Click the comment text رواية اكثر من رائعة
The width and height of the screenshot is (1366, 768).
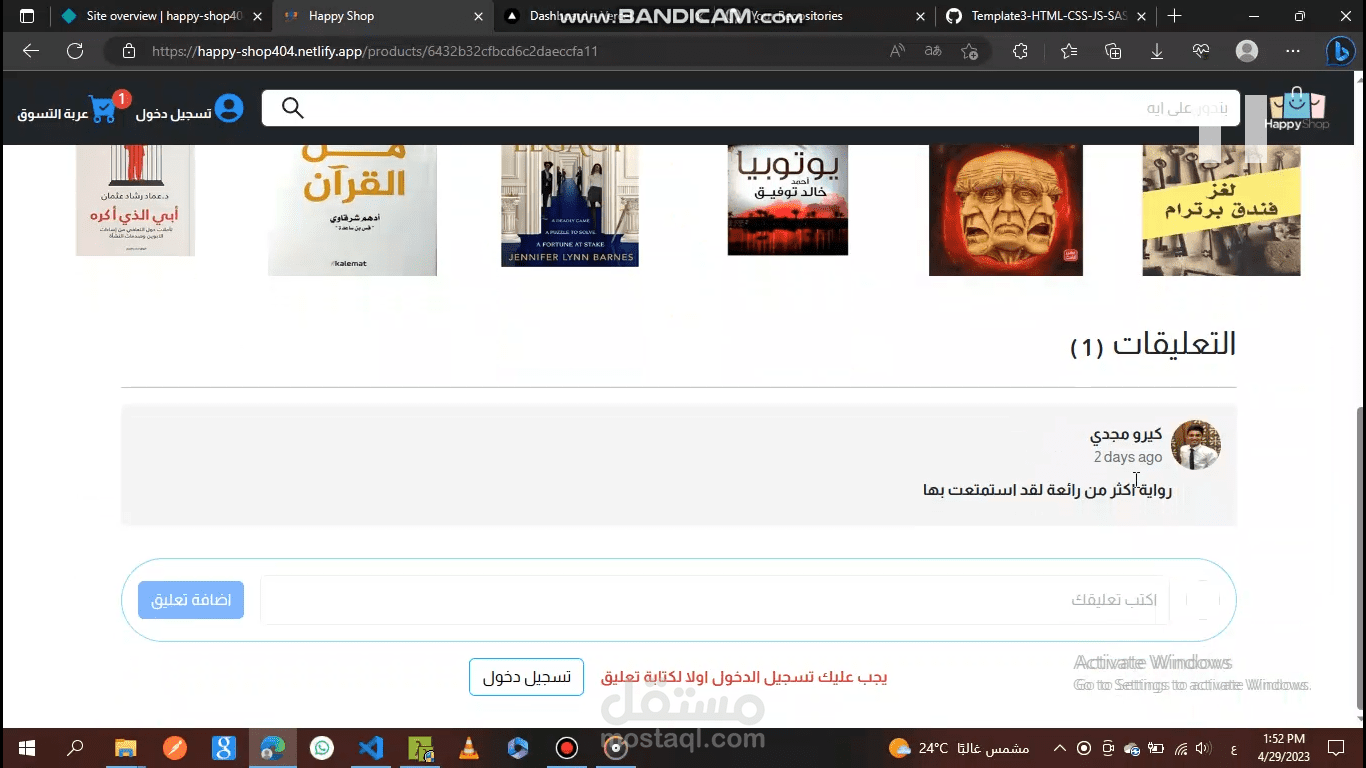click(x=1048, y=490)
